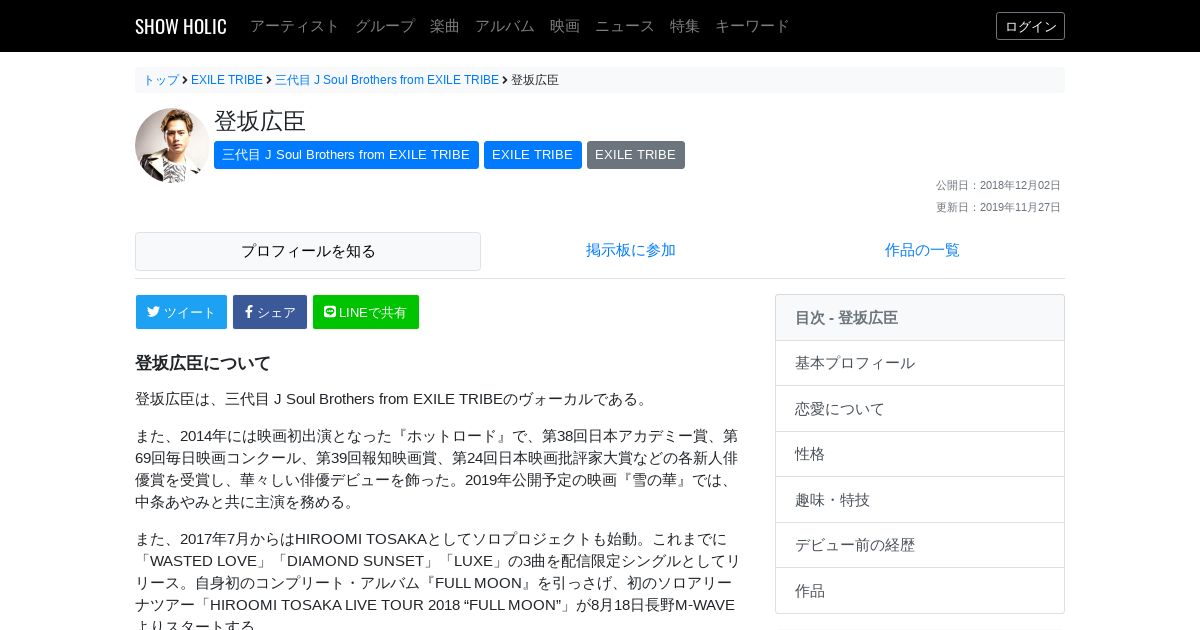Click the SHOW HOLIC site logo
Viewport: 1200px width, 630px height.
click(181, 26)
